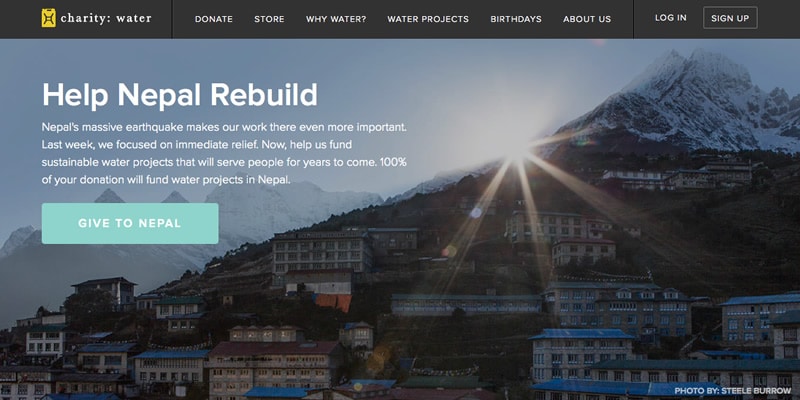Visit the About Us page
This screenshot has height=400, width=800.
587,19
